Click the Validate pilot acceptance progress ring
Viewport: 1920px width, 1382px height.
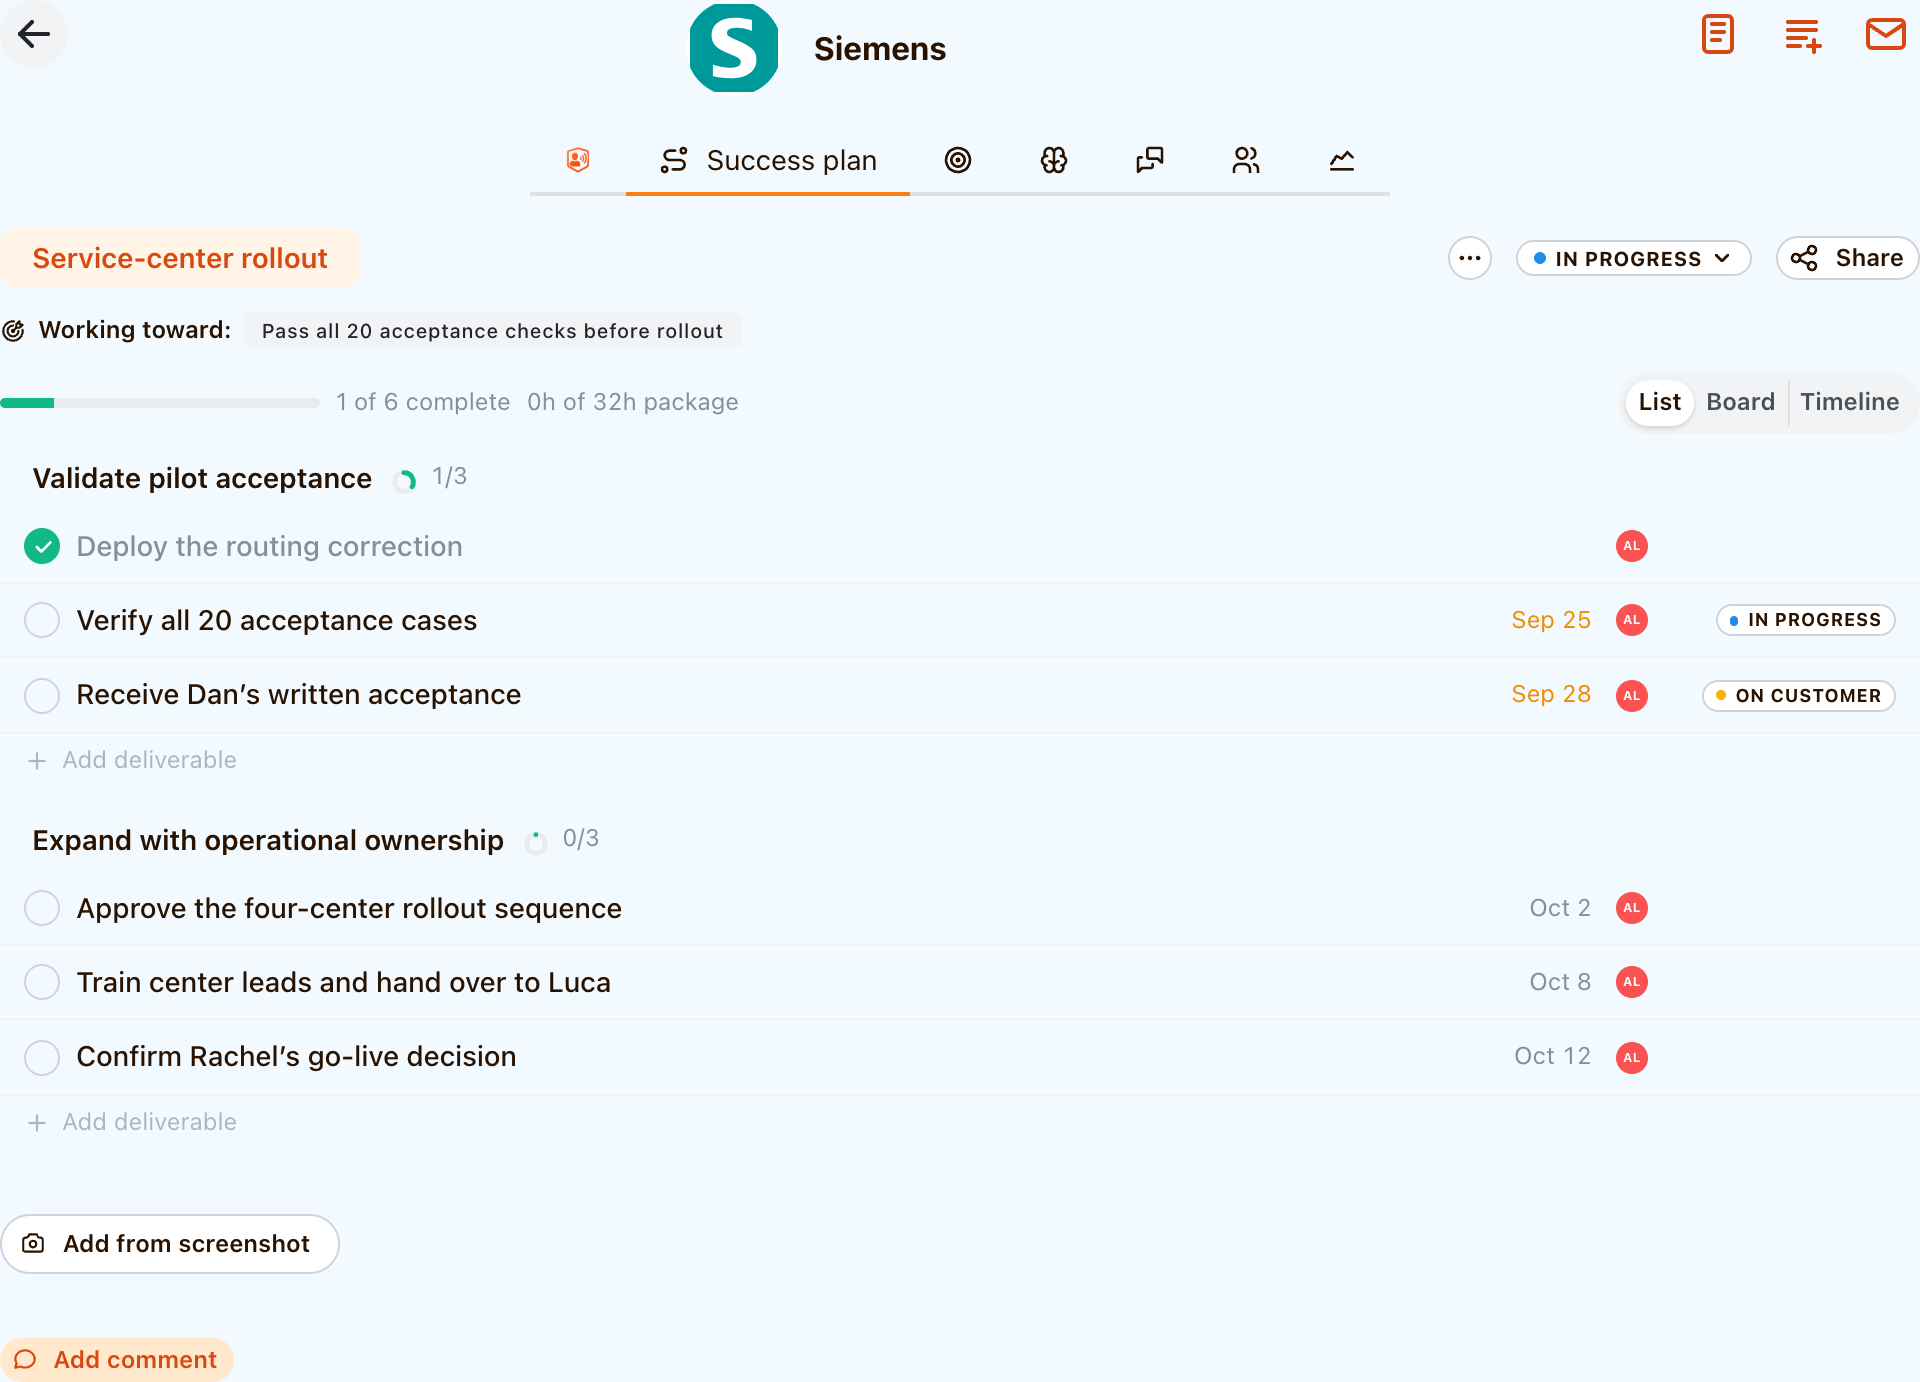tap(405, 481)
